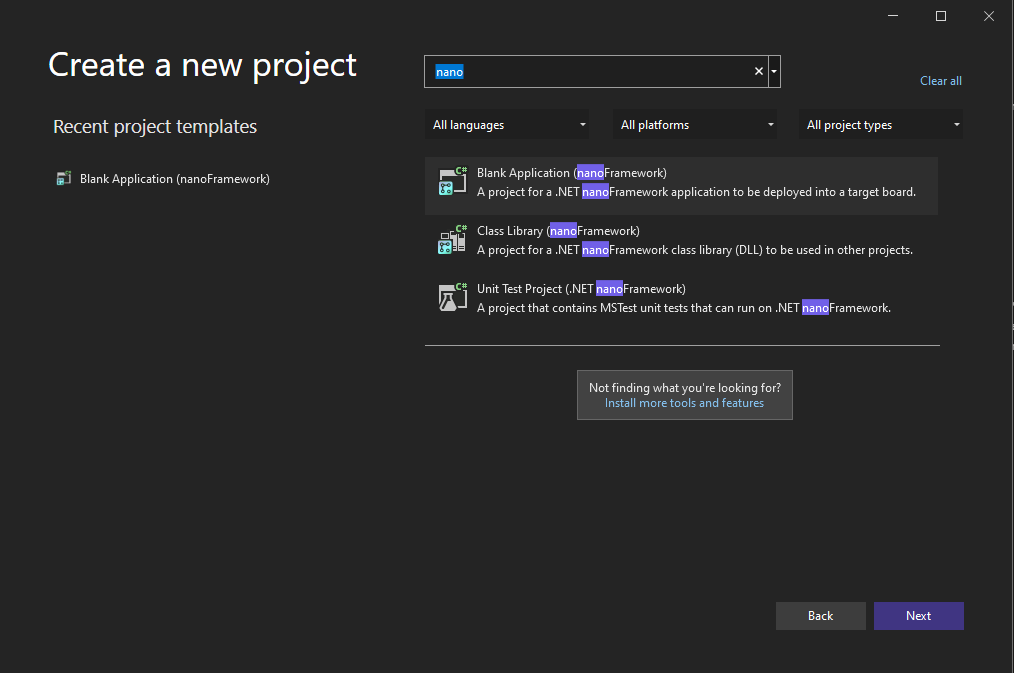Image resolution: width=1014 pixels, height=673 pixels.
Task: Click the Blank Application (nanoFramework) template icon
Action: pos(452,182)
